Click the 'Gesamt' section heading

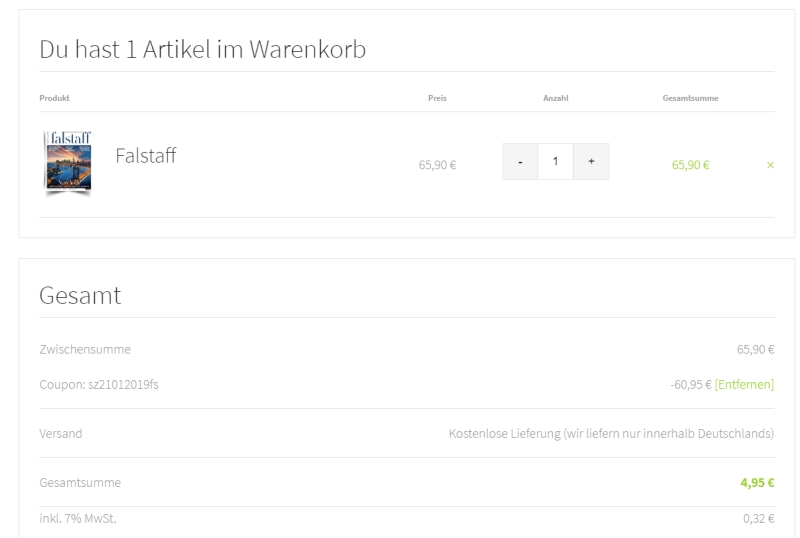[x=80, y=295]
